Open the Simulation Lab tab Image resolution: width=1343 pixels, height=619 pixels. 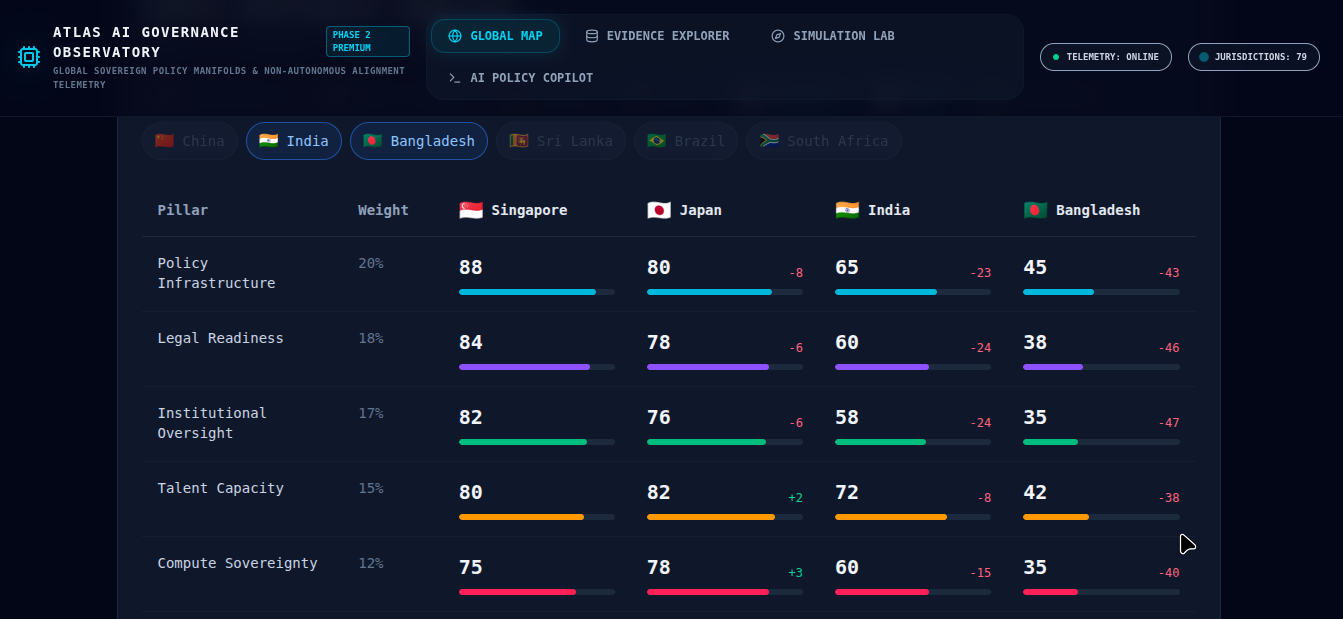point(833,36)
